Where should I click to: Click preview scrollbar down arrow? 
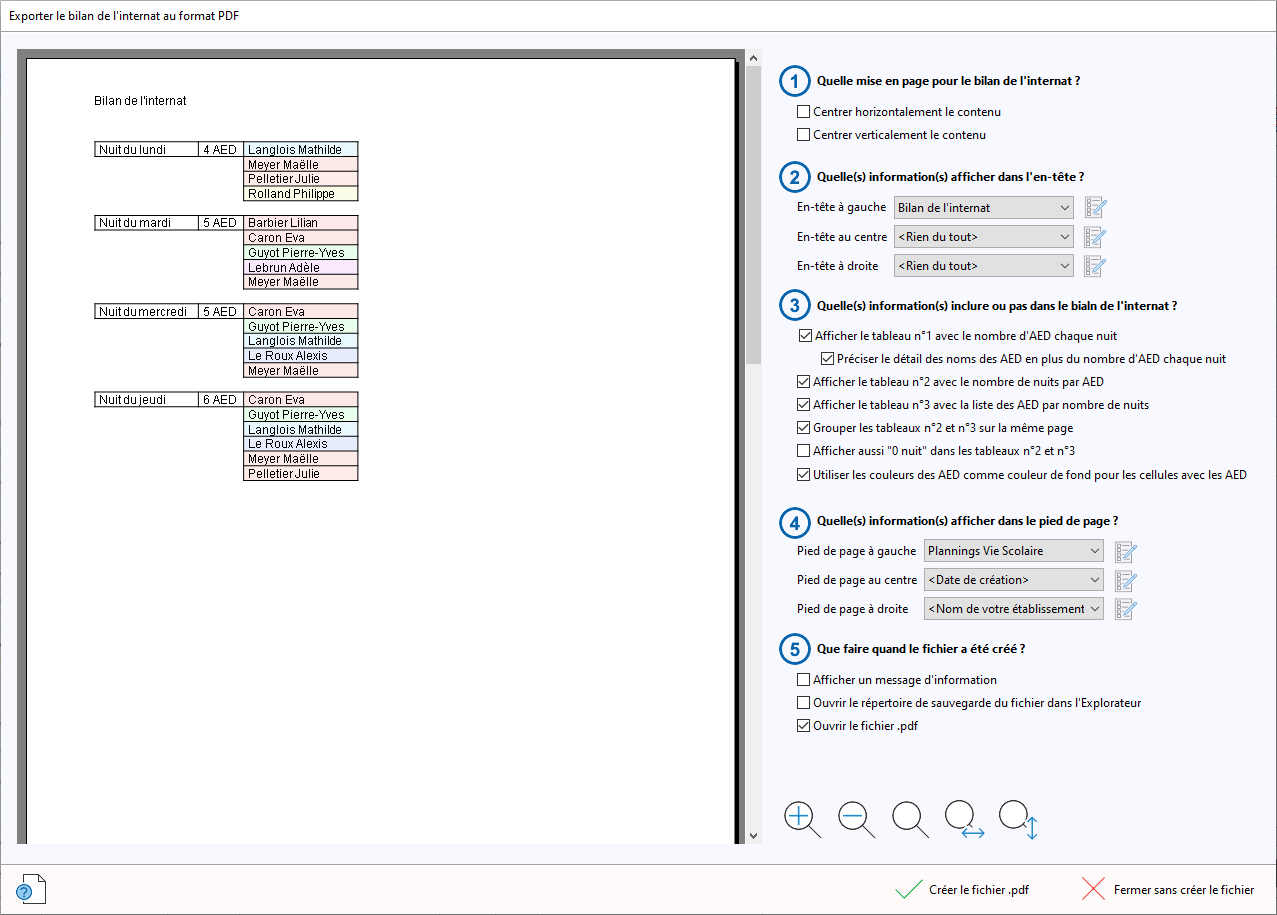753,835
